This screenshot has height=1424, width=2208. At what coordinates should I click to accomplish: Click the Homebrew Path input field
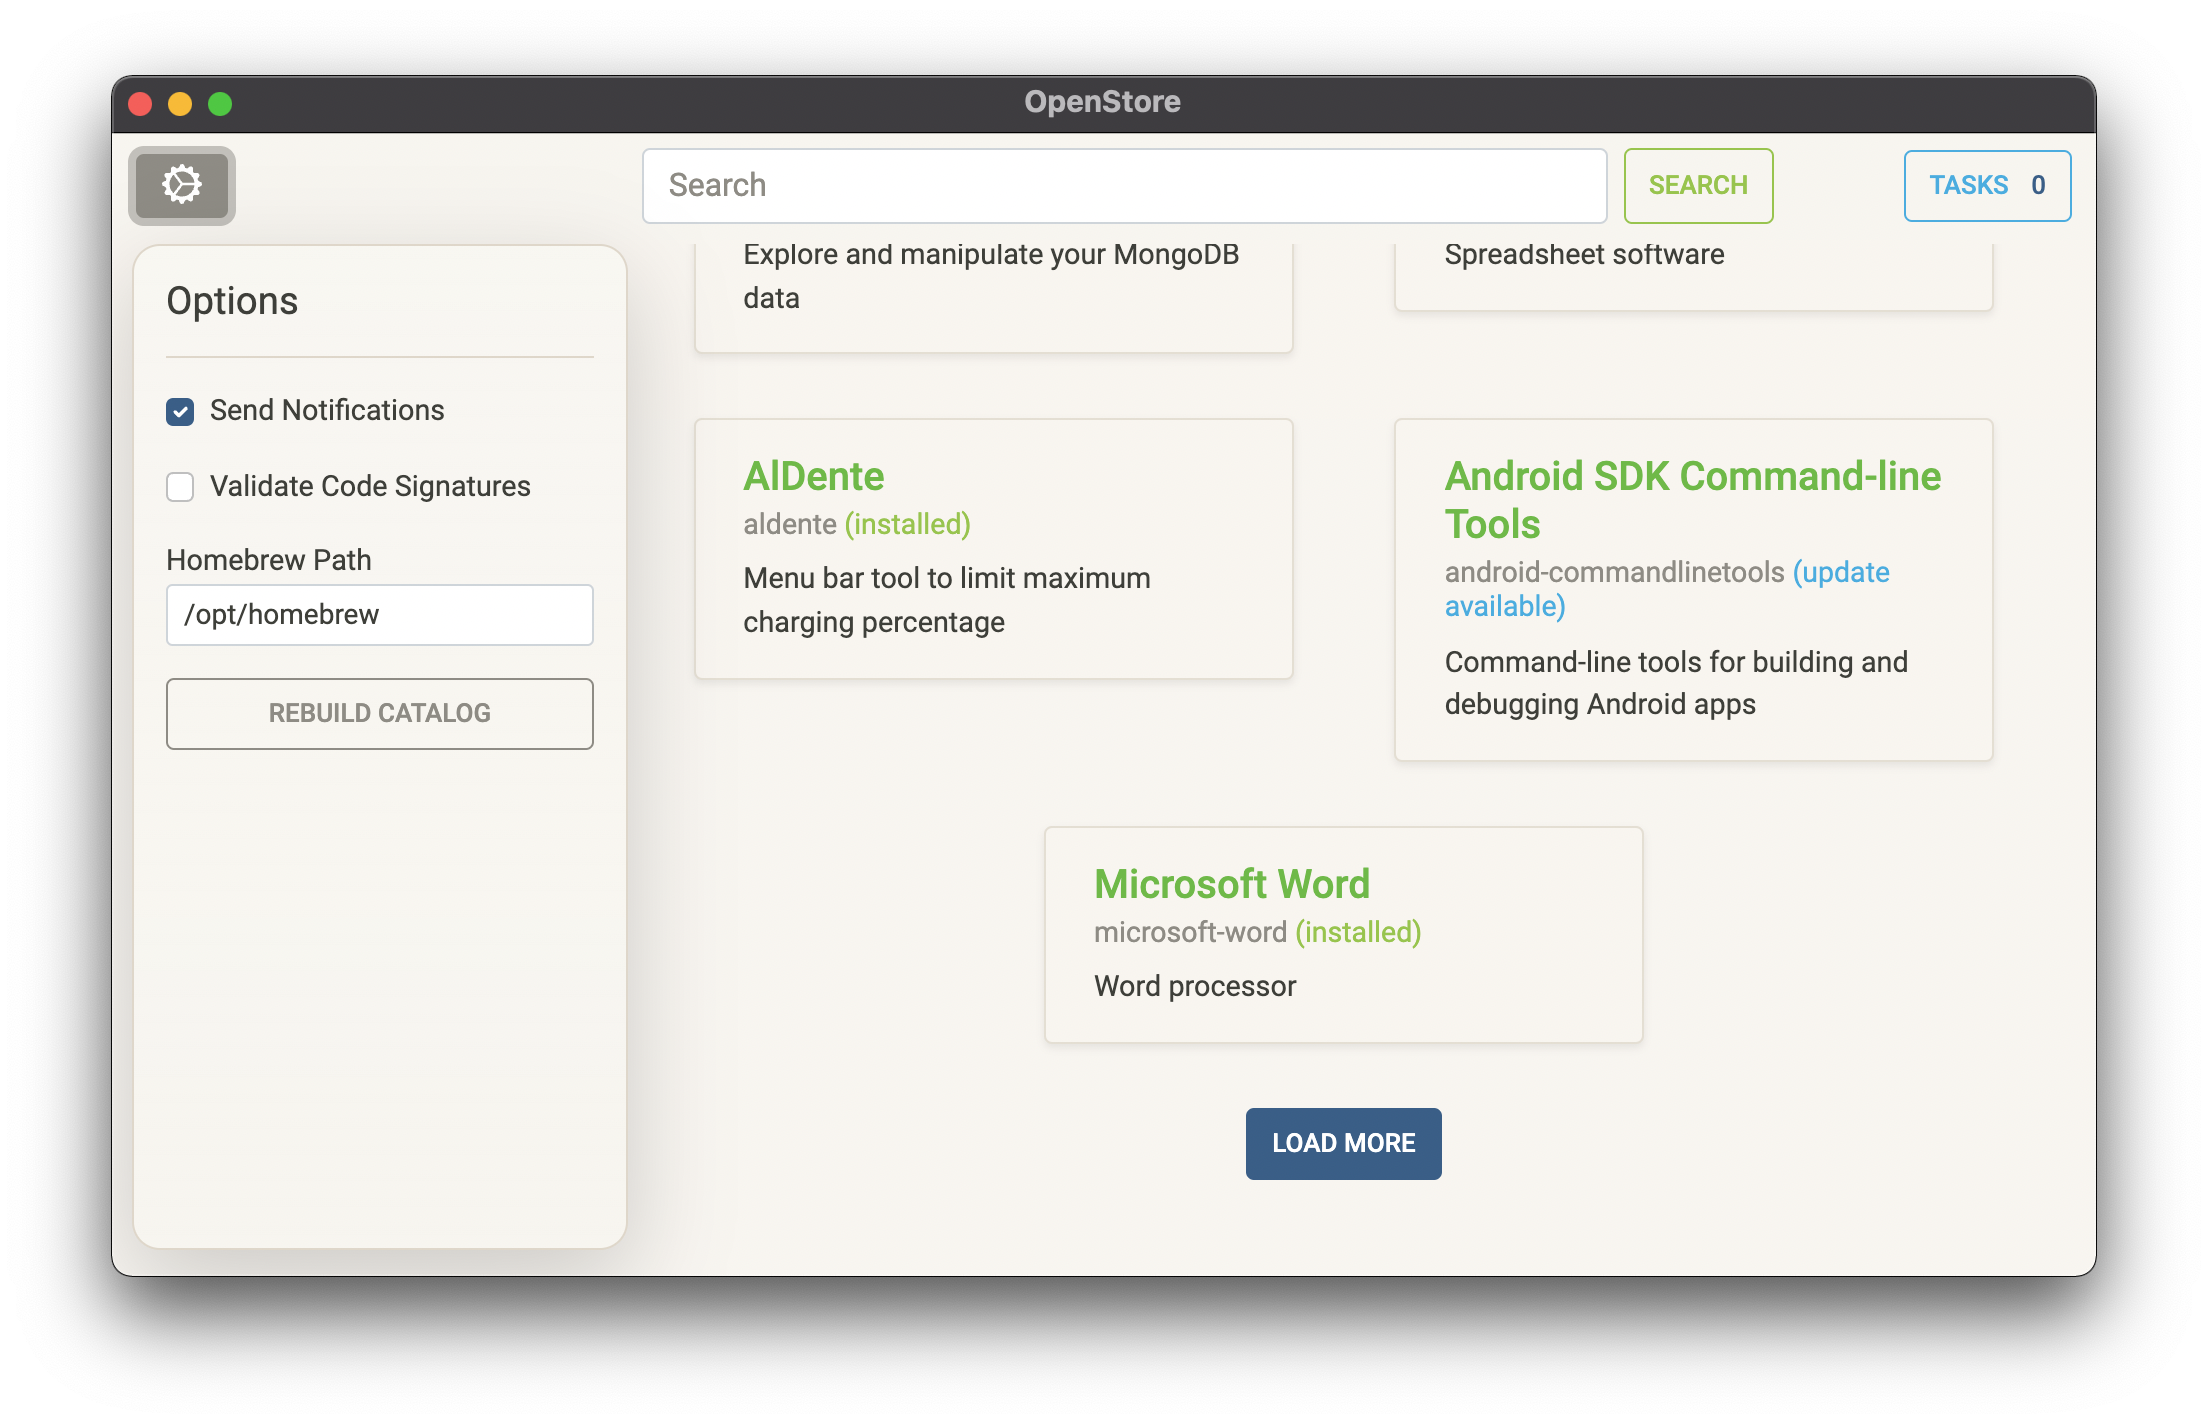click(379, 615)
